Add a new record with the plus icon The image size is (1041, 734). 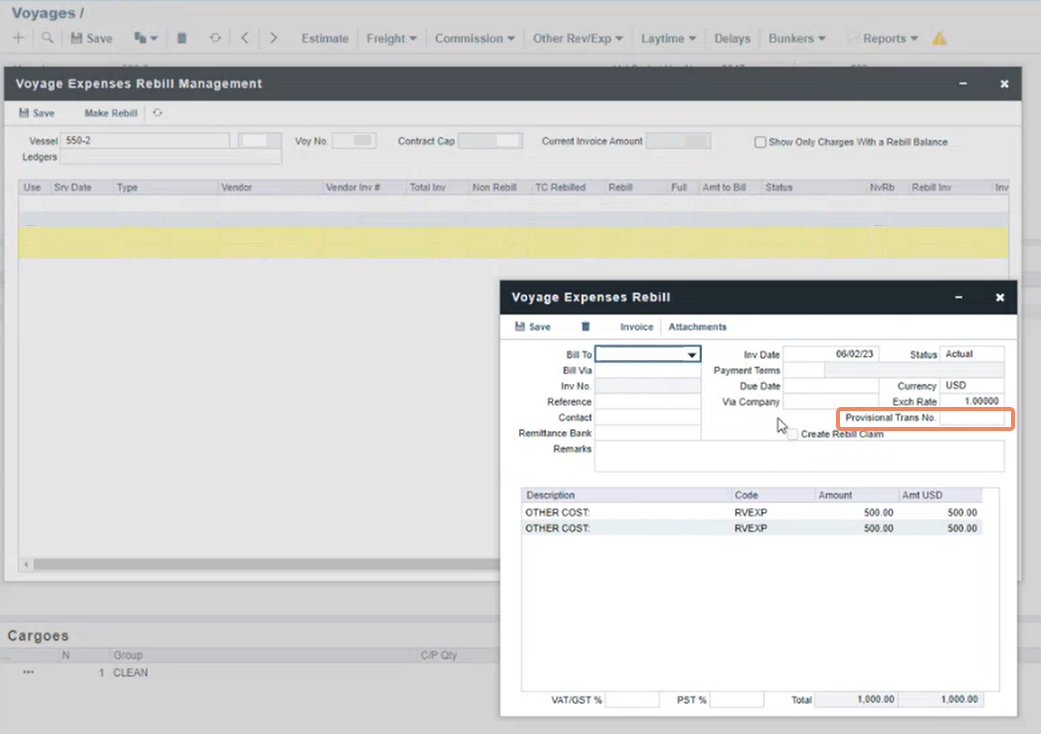pyautogui.click(x=18, y=37)
